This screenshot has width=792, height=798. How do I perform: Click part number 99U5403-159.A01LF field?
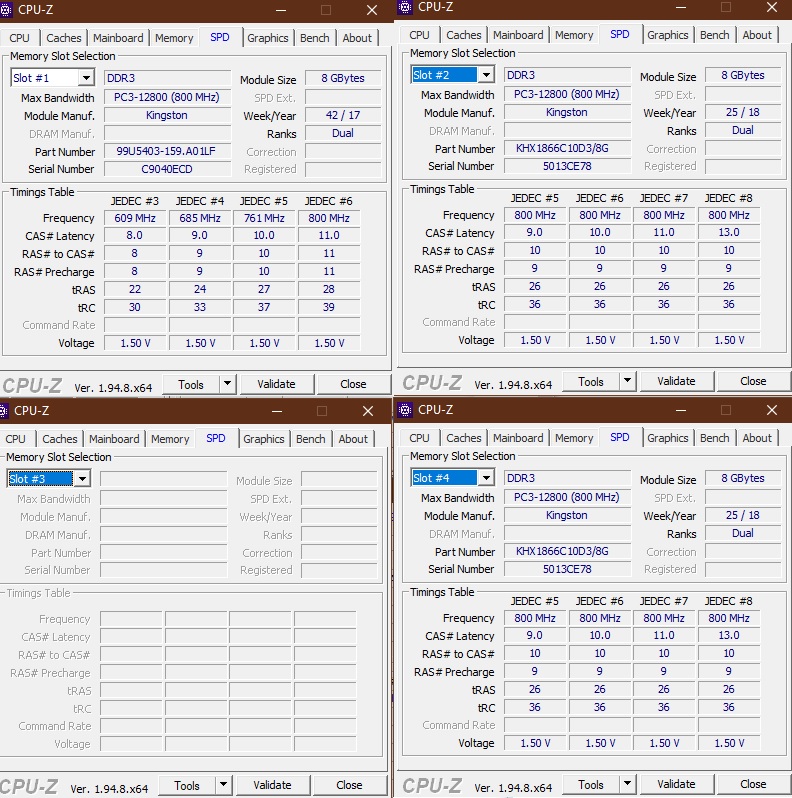(167, 151)
